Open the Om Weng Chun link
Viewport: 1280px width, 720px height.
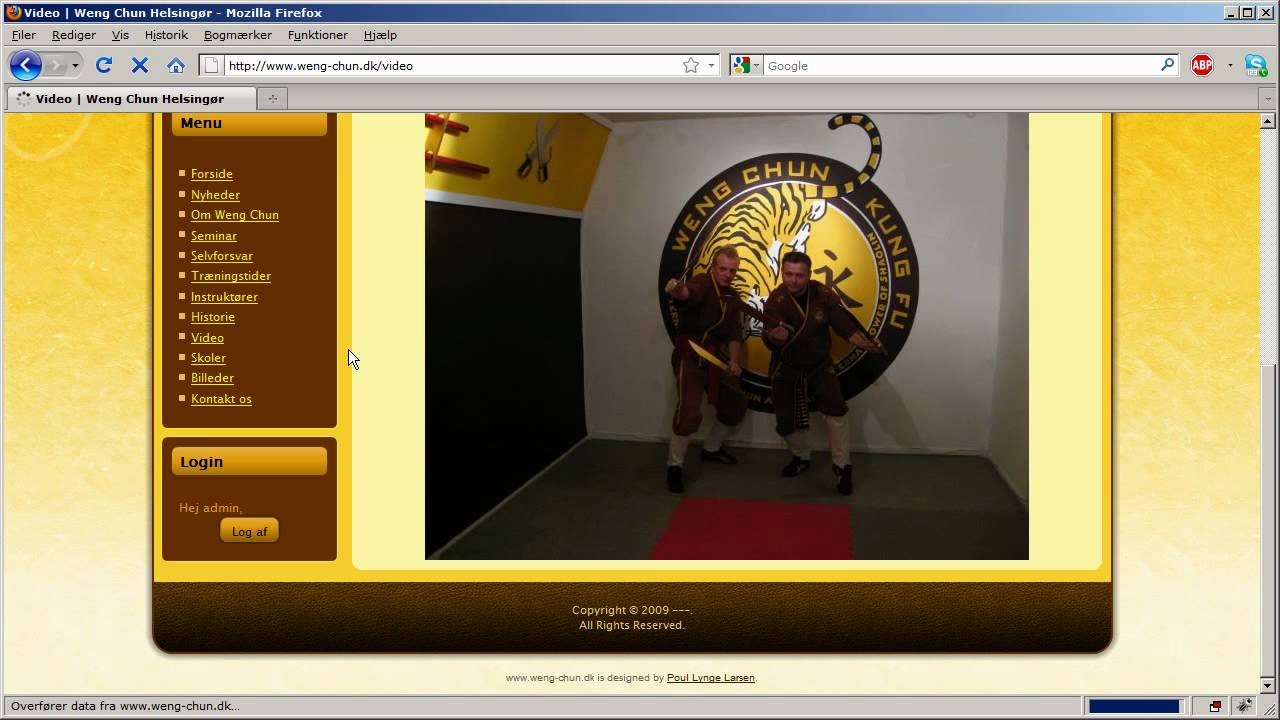[x=235, y=215]
